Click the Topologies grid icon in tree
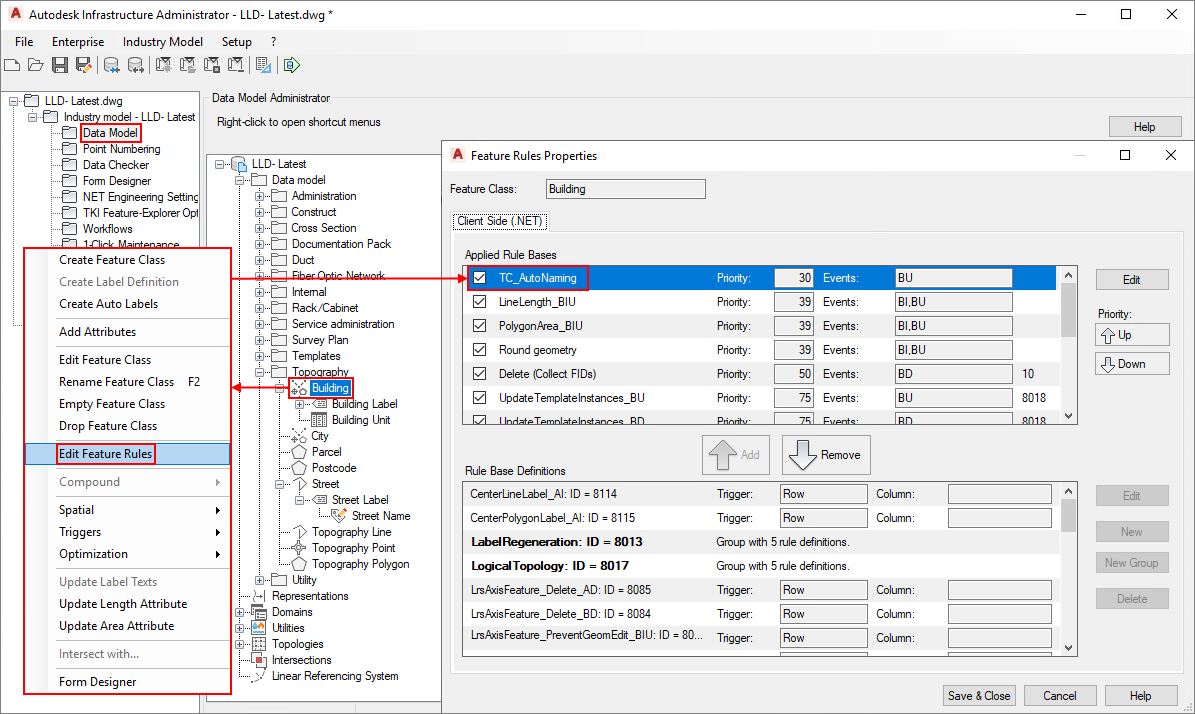The width and height of the screenshot is (1195, 714). pos(259,645)
